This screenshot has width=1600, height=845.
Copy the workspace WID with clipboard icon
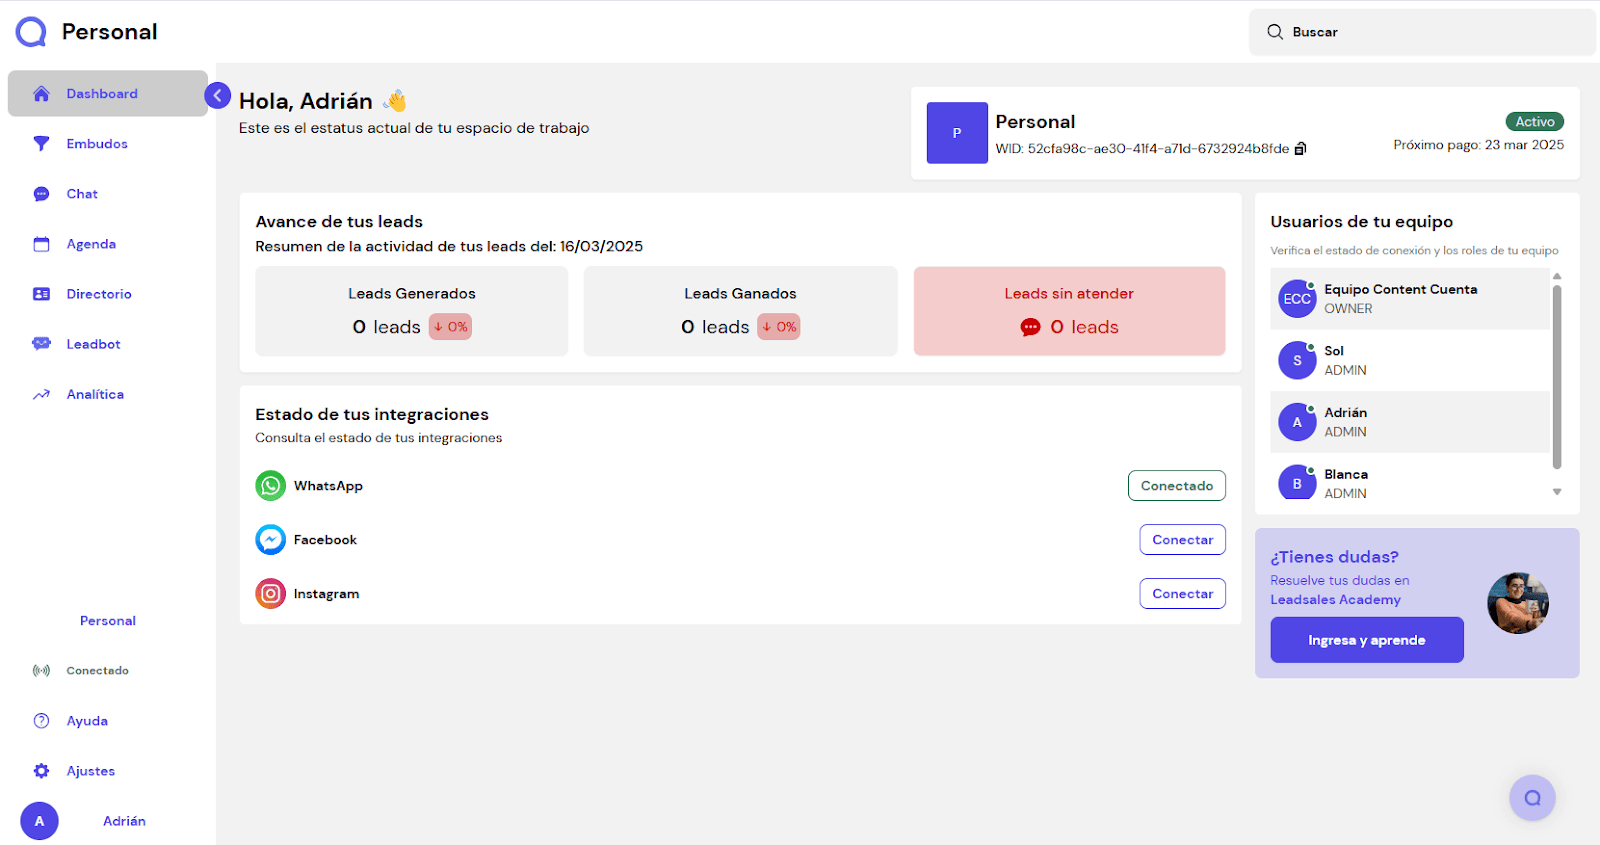[x=1300, y=149]
